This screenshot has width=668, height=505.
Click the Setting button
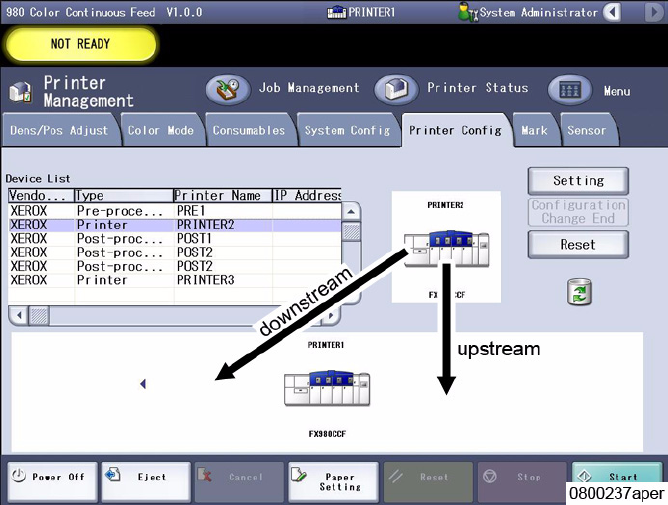coord(578,181)
